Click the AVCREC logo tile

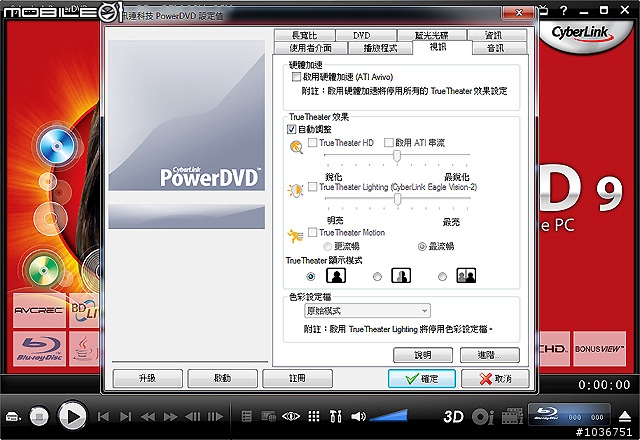39,310
